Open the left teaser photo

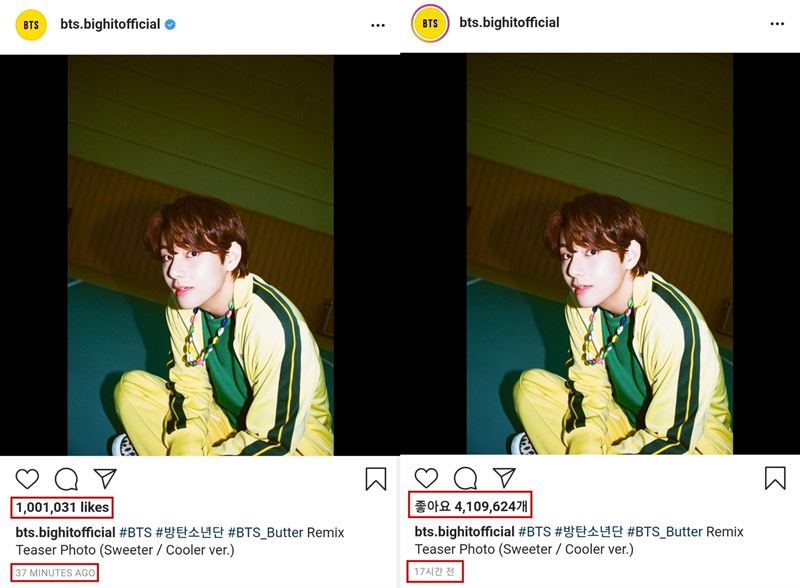tap(201, 255)
